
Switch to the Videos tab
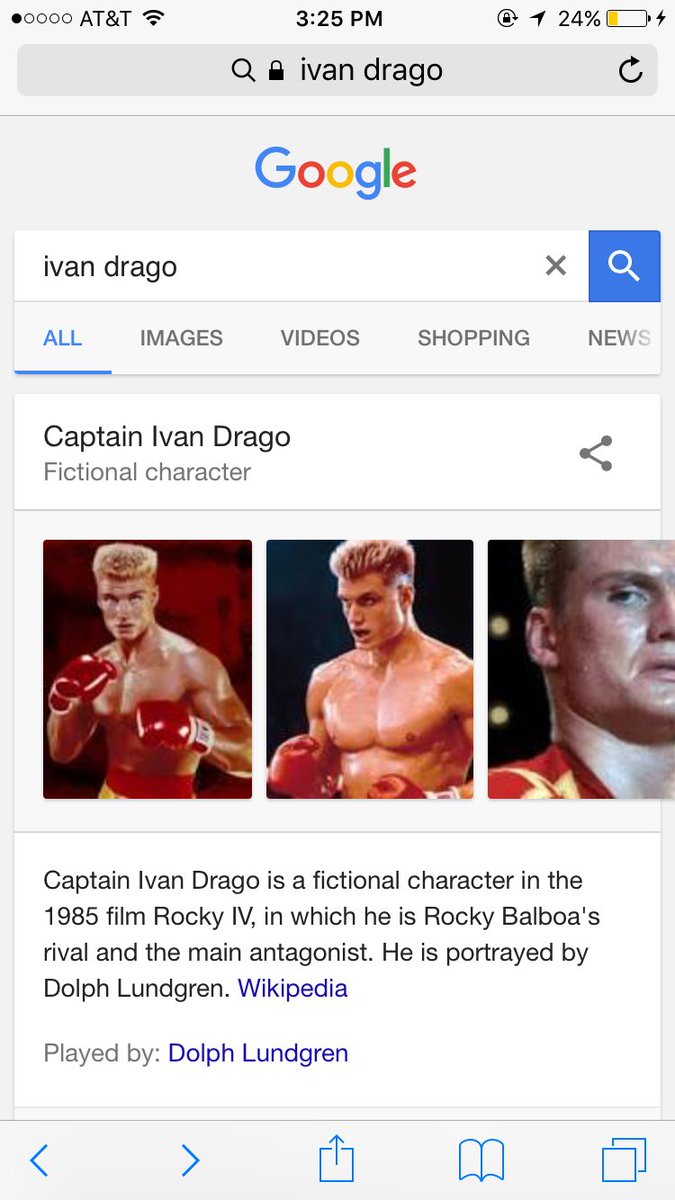pyautogui.click(x=320, y=338)
